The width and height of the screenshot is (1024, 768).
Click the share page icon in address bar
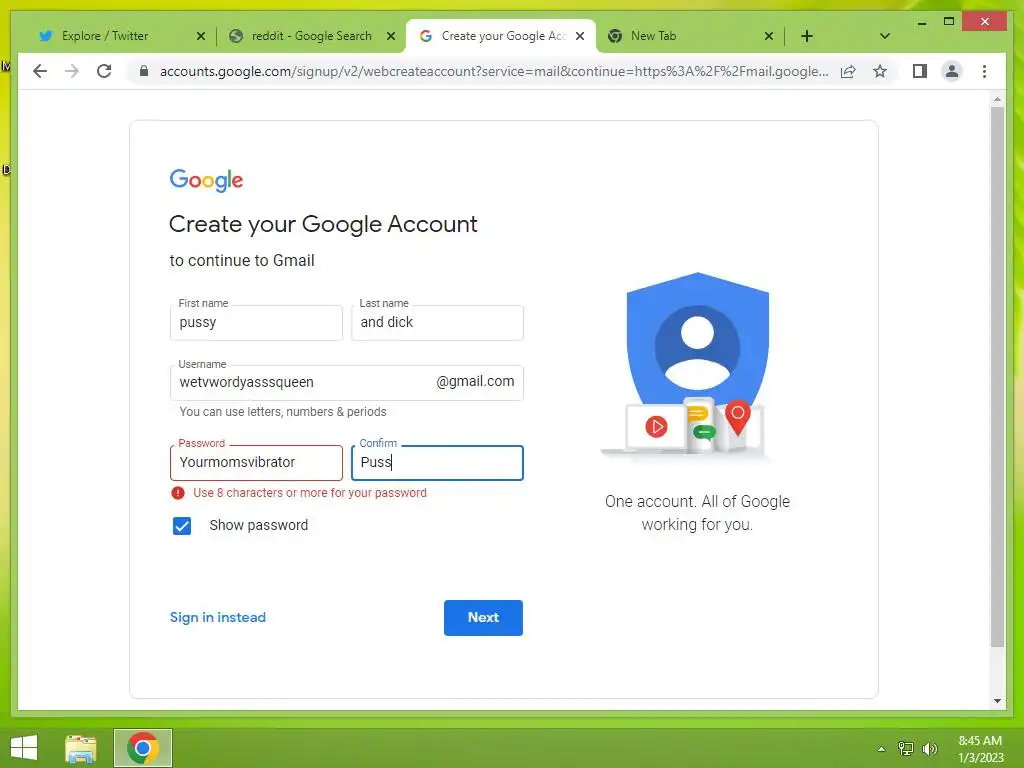click(848, 71)
